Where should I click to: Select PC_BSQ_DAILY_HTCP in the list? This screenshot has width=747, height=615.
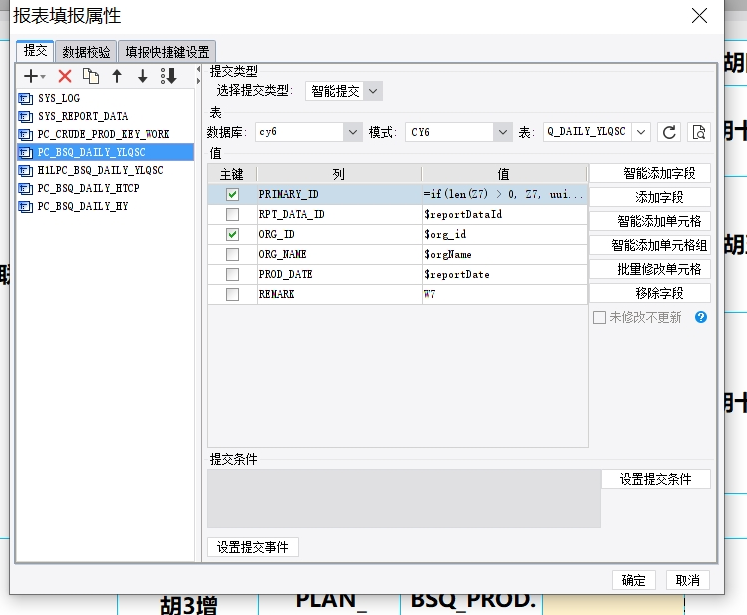click(x=105, y=189)
